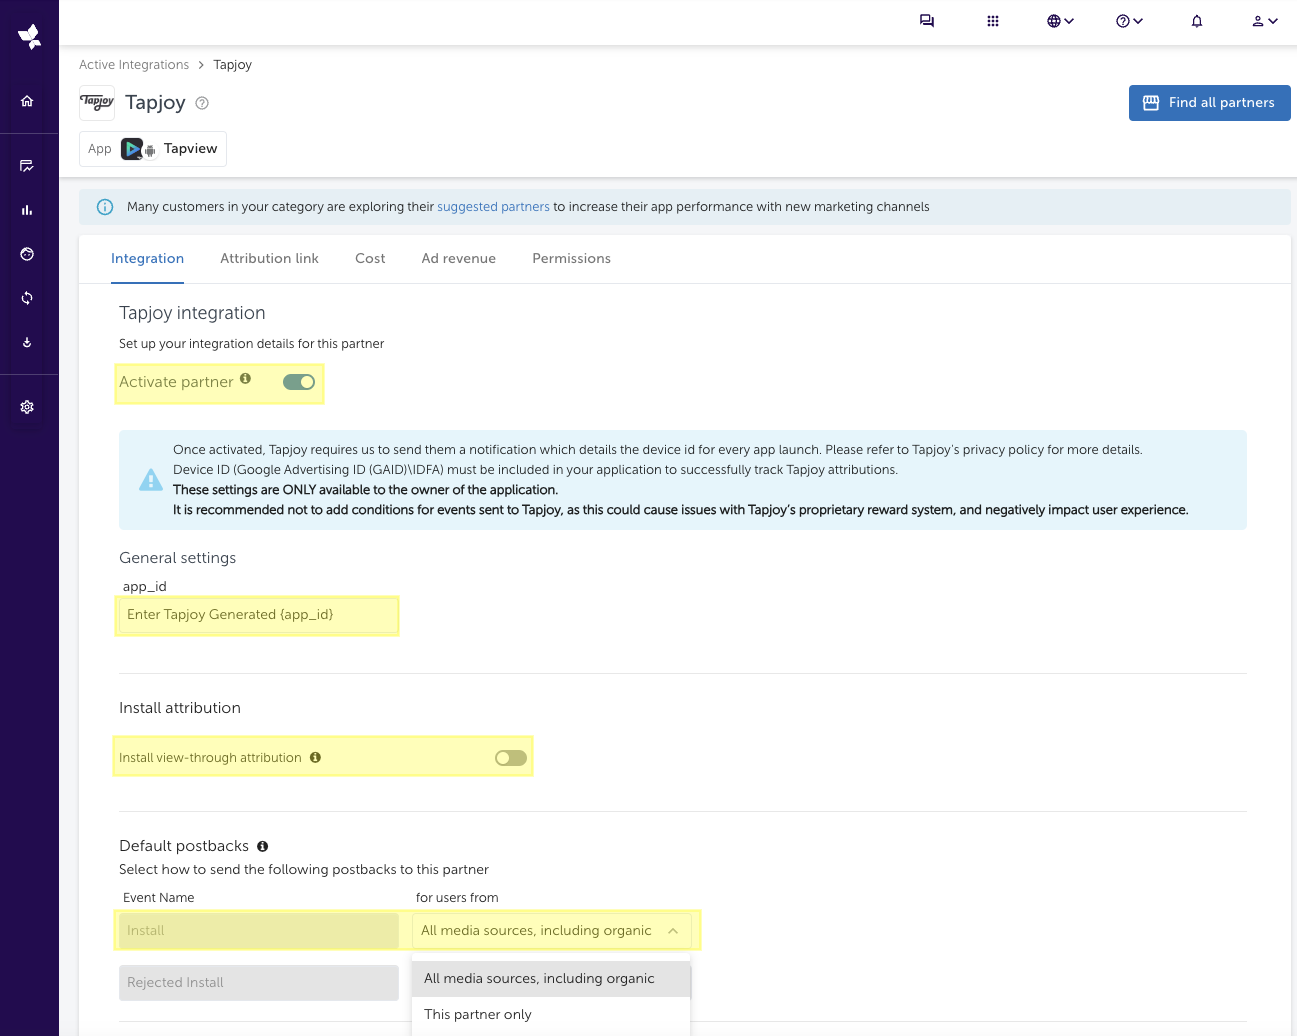Click the circular sync arrows sidebar icon
The width and height of the screenshot is (1297, 1036).
coord(27,298)
